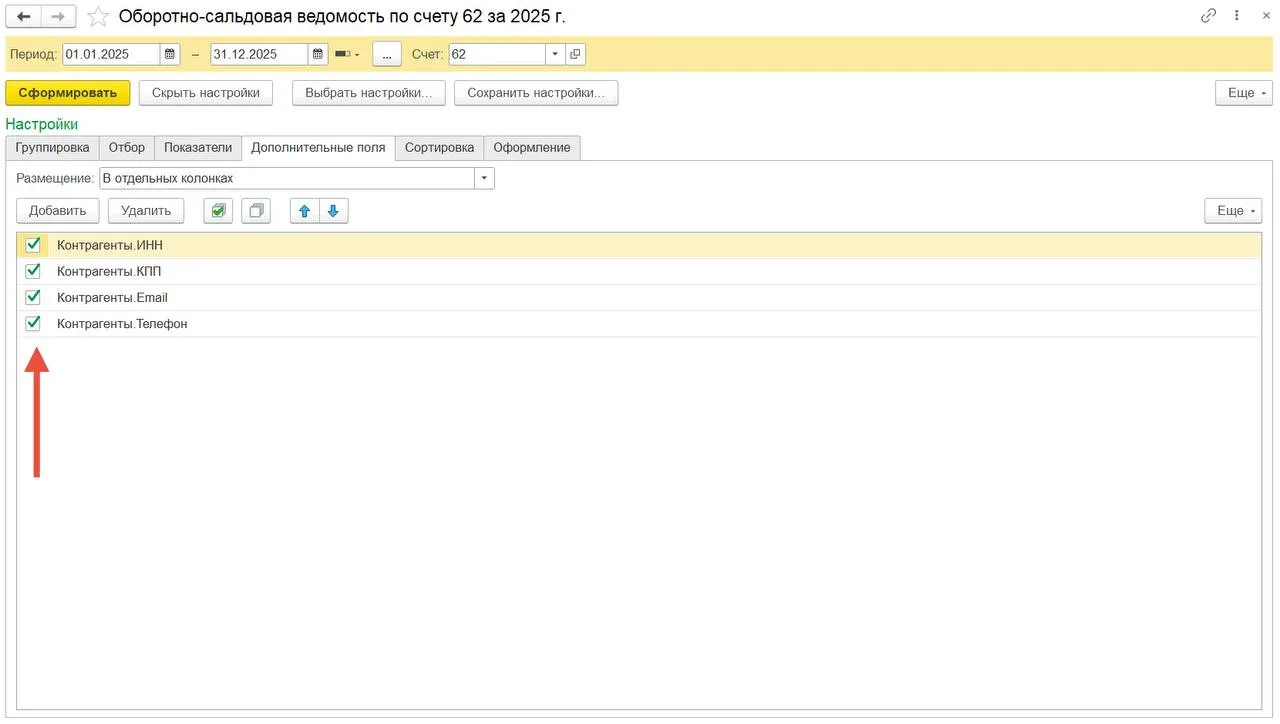
Task: Toggle the Контрагенты.ИНН checkbox
Action: [33, 244]
